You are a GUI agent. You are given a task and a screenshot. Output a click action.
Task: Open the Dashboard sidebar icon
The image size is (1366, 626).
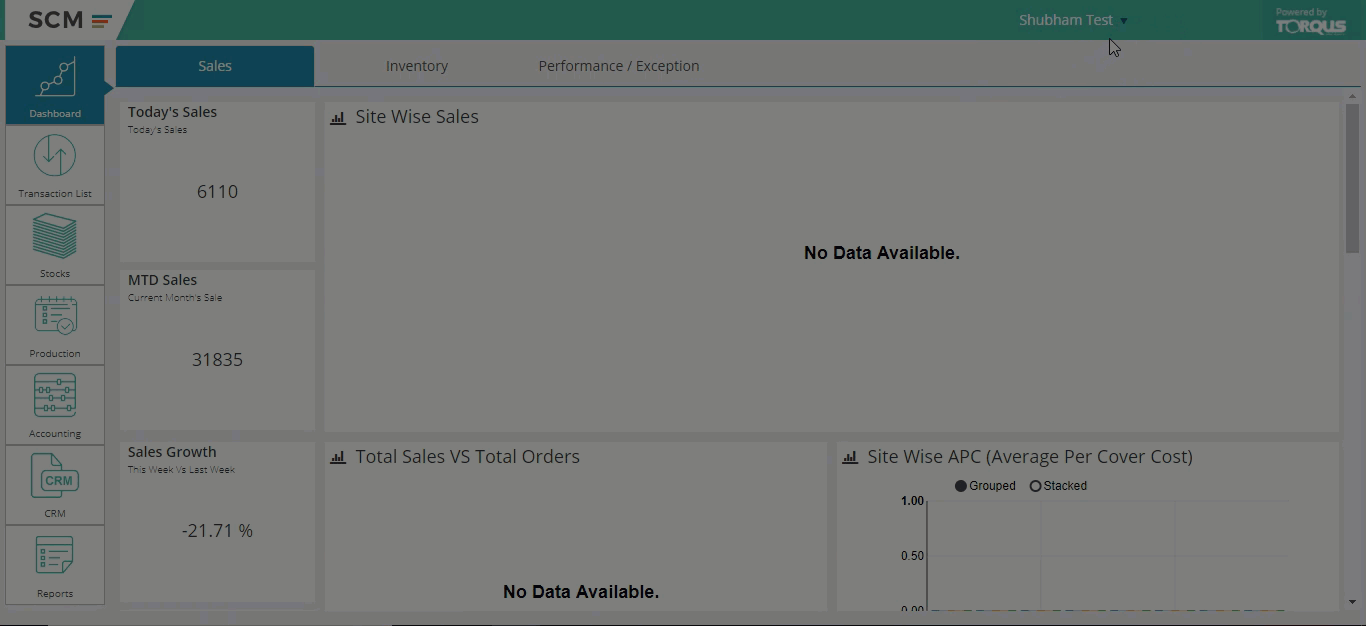click(55, 85)
